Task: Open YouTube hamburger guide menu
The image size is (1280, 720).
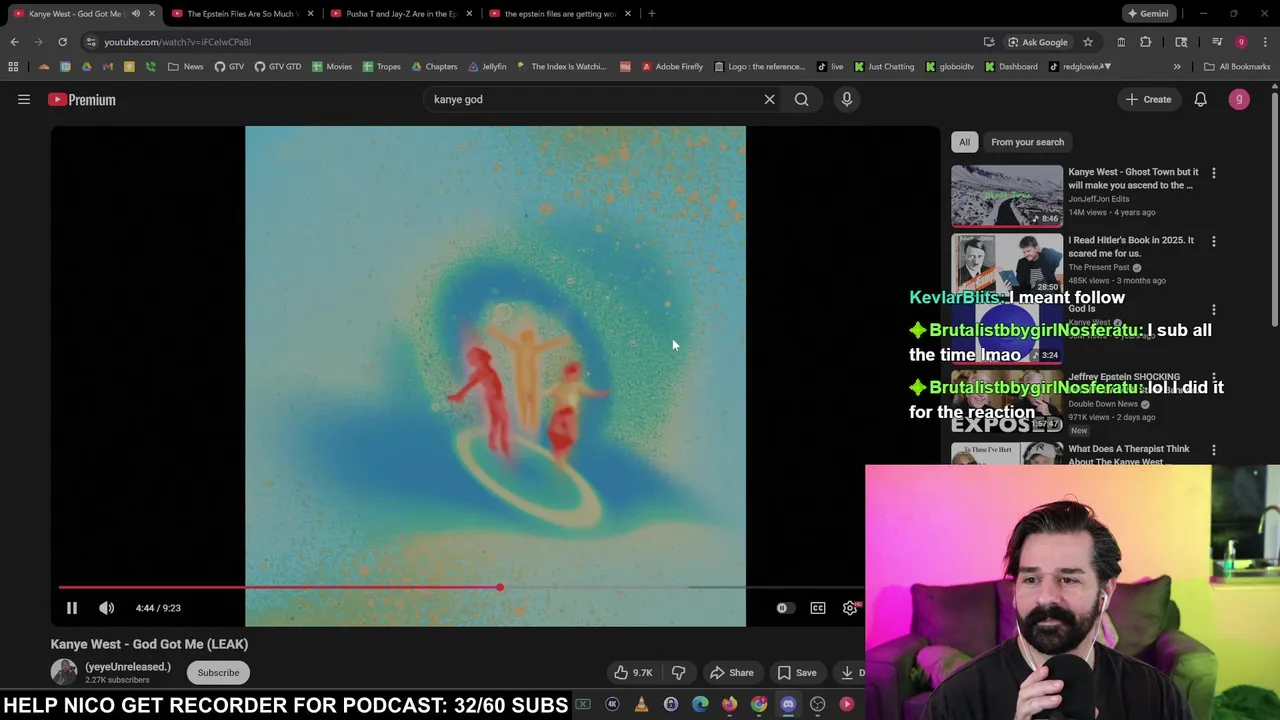Action: (x=24, y=99)
